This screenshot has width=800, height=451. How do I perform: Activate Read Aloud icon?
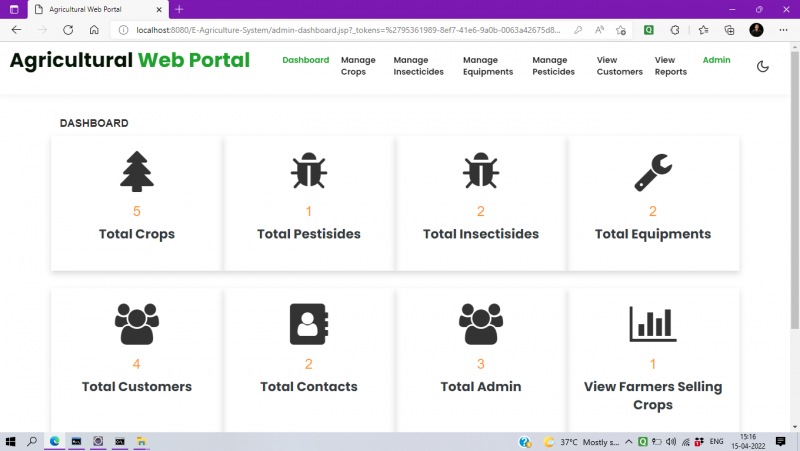[599, 30]
